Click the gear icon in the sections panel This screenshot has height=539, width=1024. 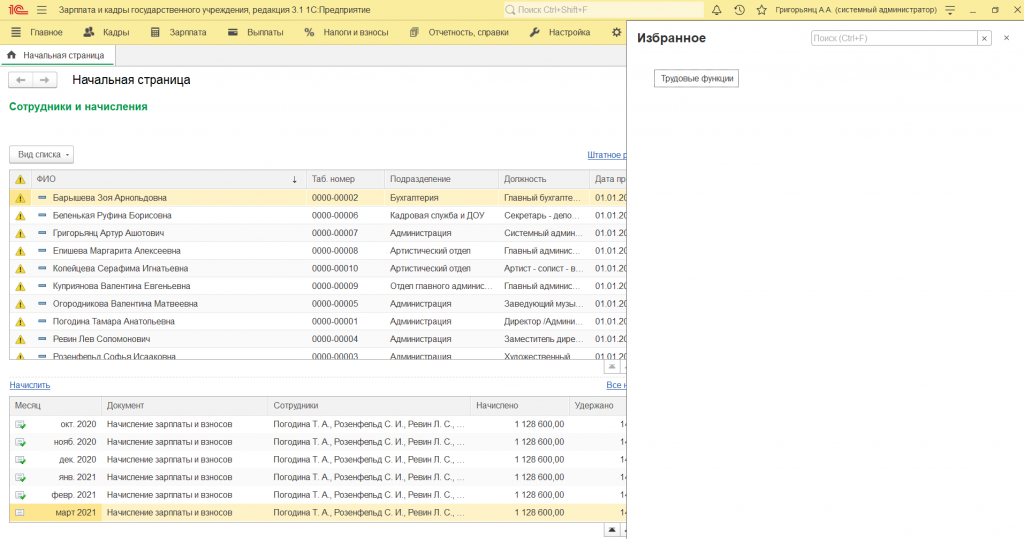[616, 32]
